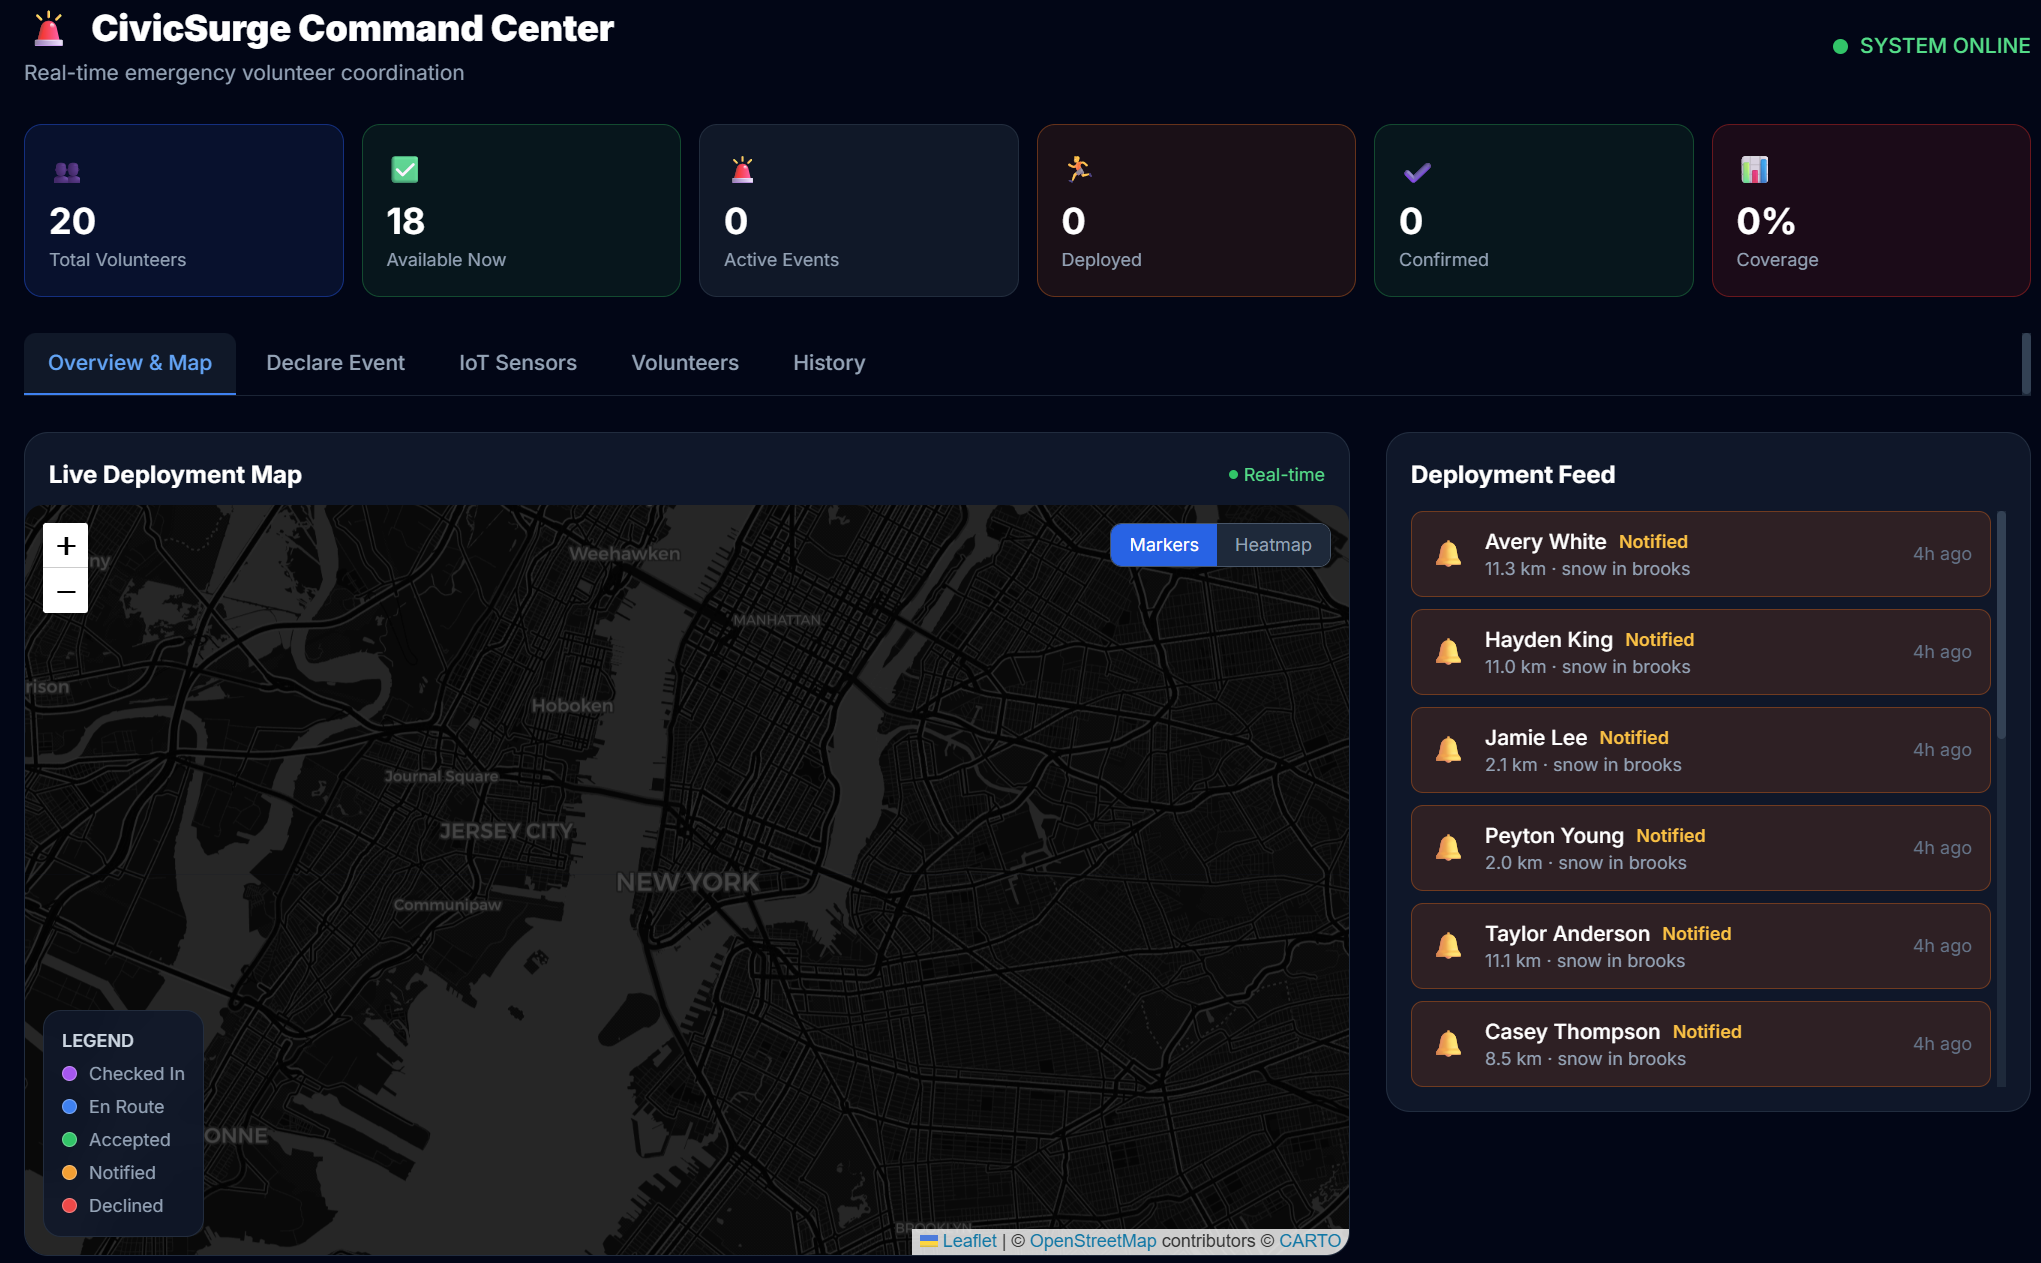This screenshot has height=1263, width=2041.
Task: Click the Active Events siren icon
Action: pyautogui.click(x=742, y=170)
